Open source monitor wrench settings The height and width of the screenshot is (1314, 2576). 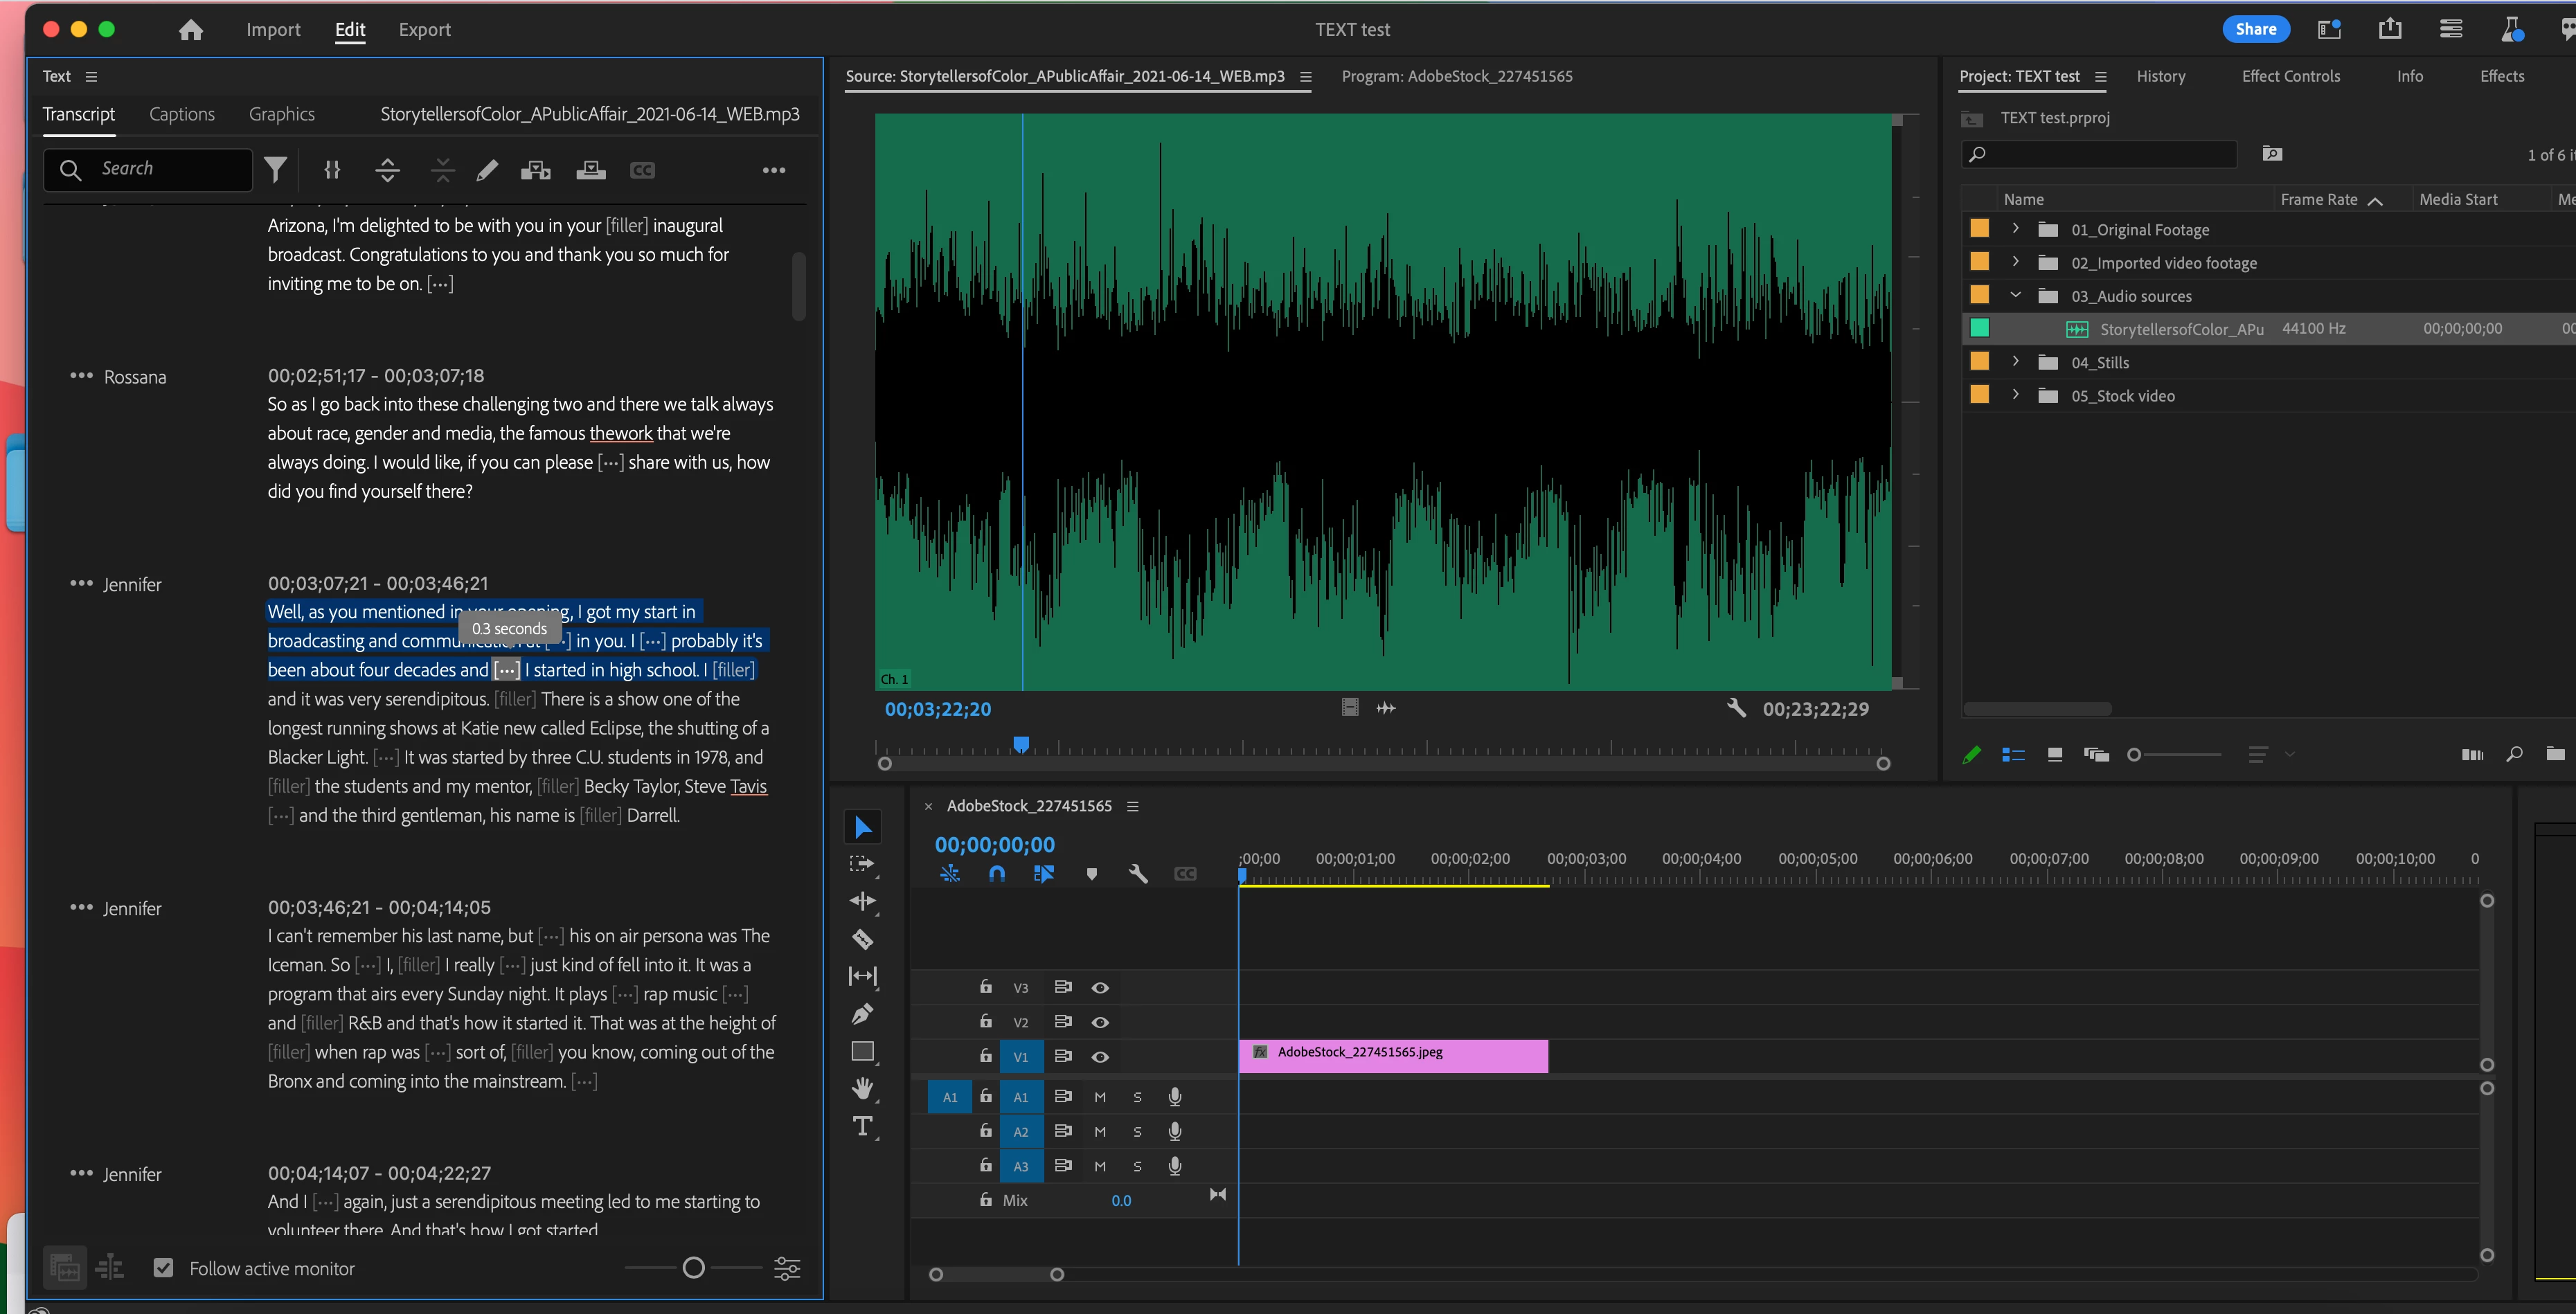[1736, 708]
